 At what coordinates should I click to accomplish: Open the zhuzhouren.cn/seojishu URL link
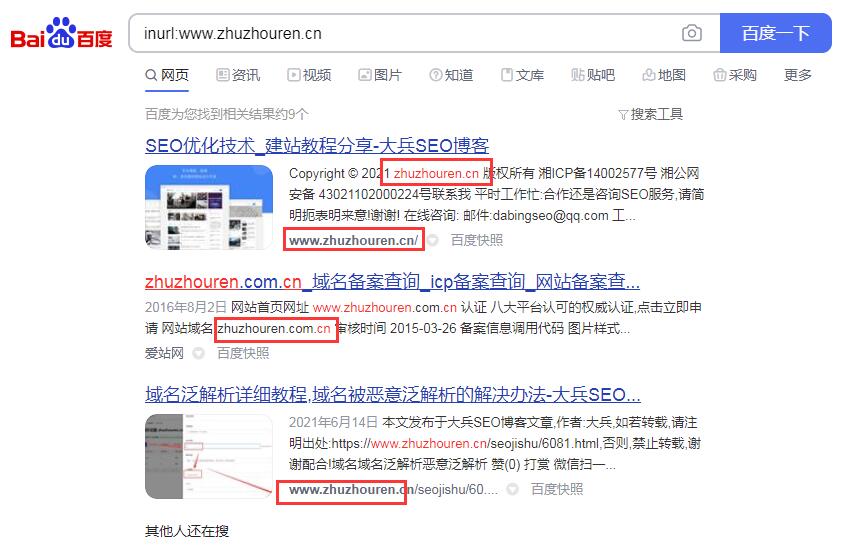click(393, 489)
